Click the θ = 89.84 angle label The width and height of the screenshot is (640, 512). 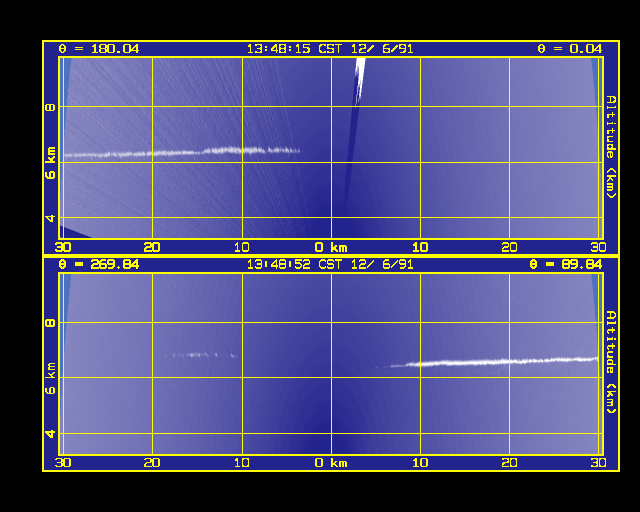point(565,265)
